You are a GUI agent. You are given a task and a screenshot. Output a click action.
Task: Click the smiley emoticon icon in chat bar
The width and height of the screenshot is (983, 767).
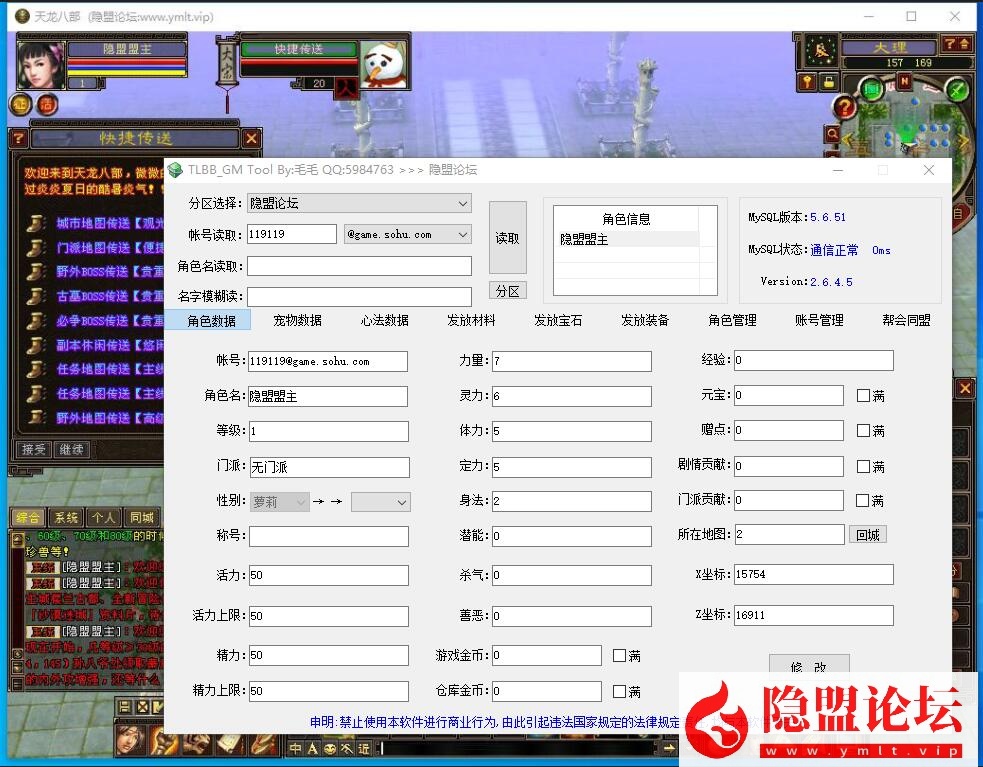(330, 748)
